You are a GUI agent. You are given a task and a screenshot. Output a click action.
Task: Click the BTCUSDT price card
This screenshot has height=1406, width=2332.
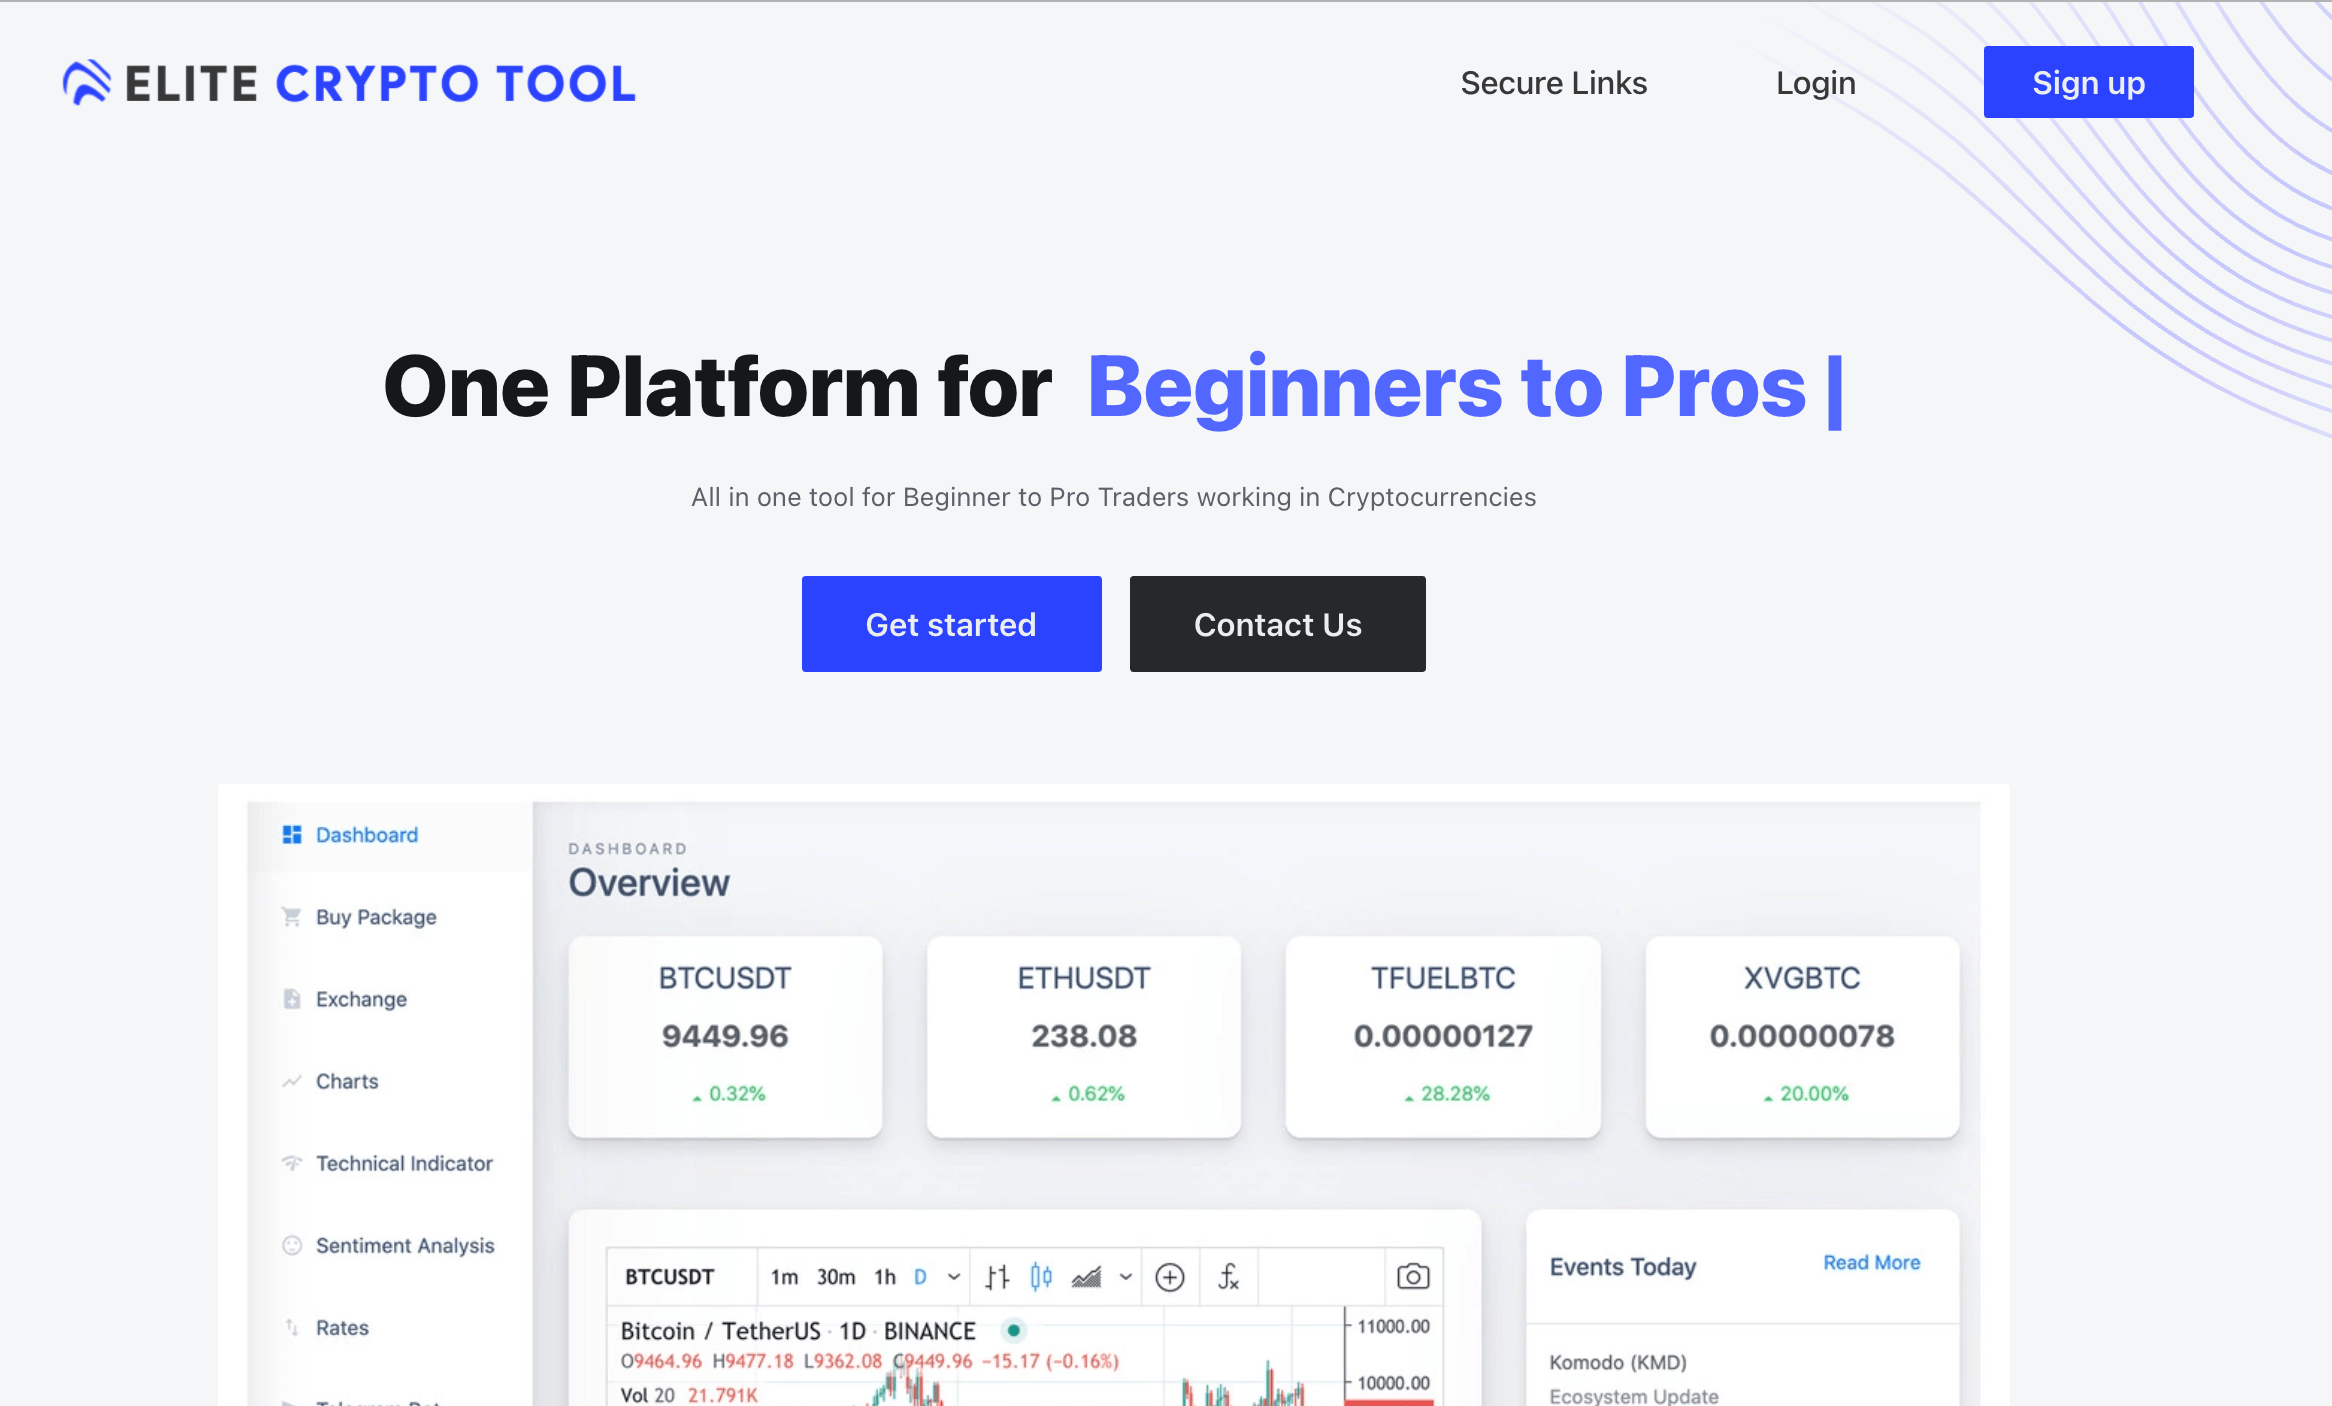click(x=725, y=1036)
